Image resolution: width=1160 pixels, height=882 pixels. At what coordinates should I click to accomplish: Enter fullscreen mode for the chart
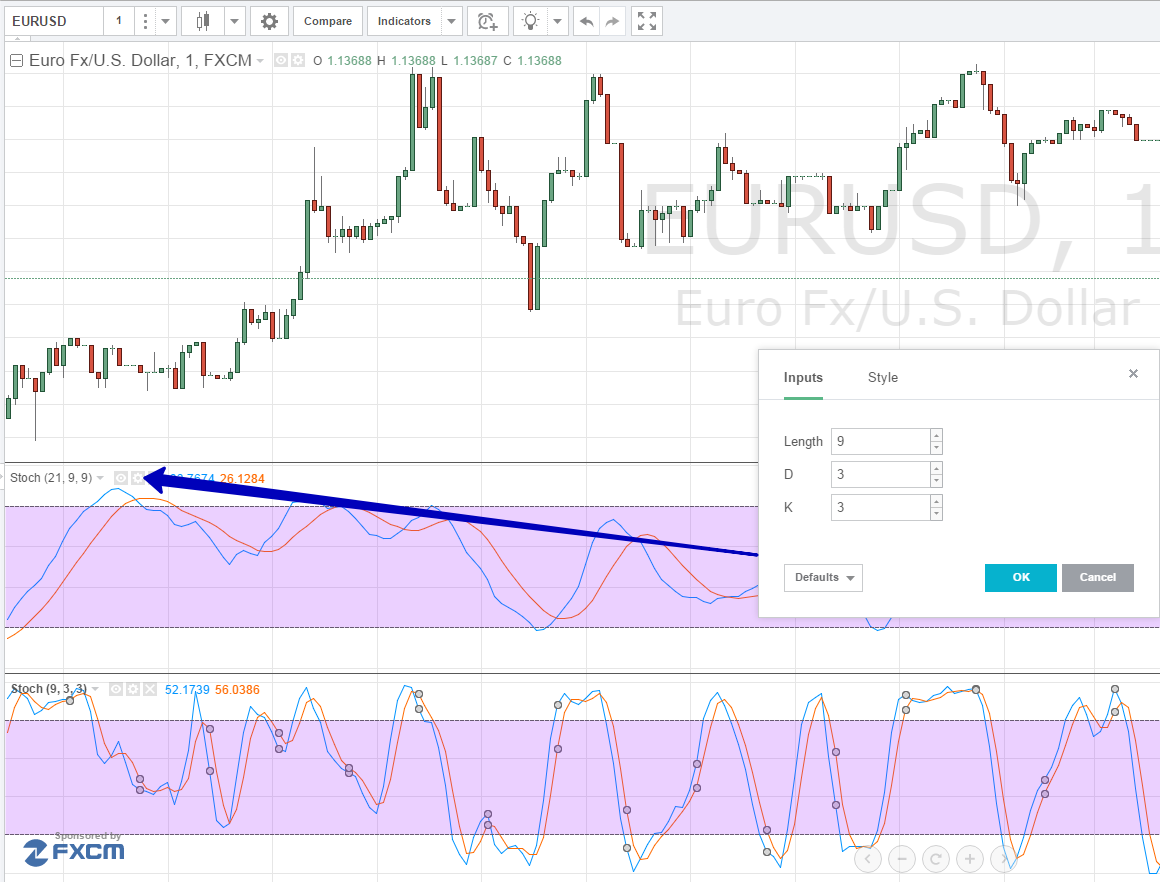tap(647, 21)
